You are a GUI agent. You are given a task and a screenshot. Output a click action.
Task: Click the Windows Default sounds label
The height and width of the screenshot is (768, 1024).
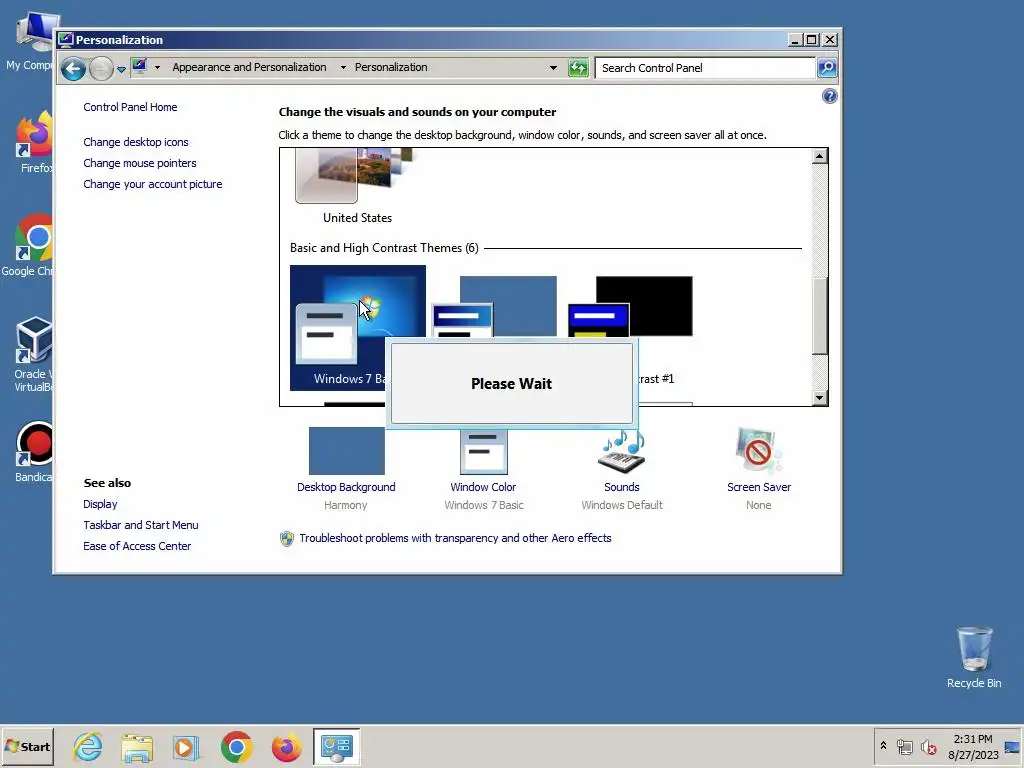click(x=622, y=505)
